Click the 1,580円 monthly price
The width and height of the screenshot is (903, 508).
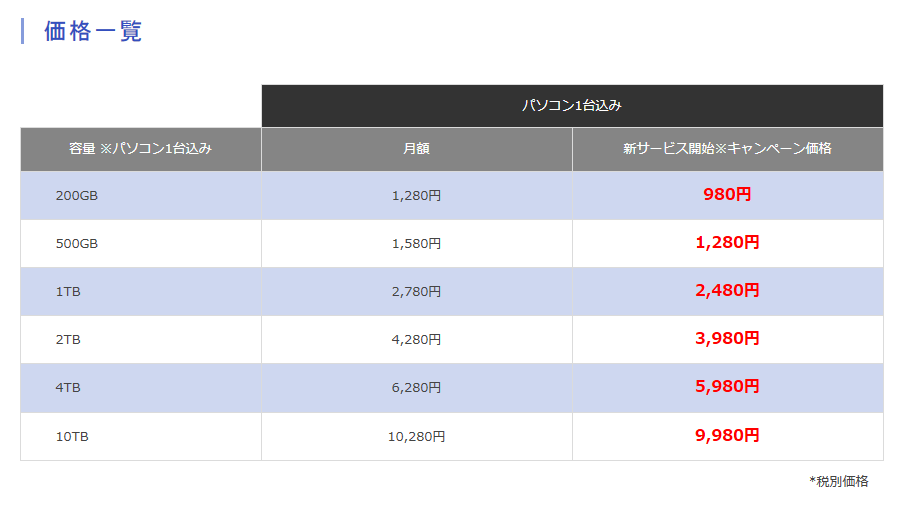416,244
